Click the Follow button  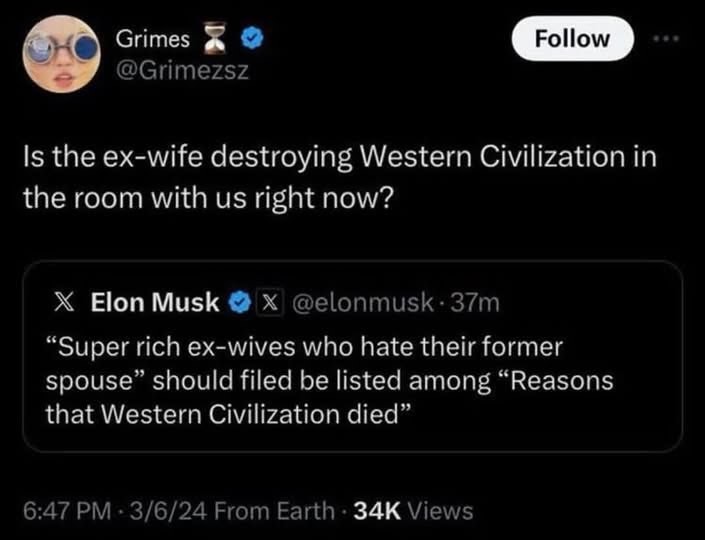pos(572,39)
